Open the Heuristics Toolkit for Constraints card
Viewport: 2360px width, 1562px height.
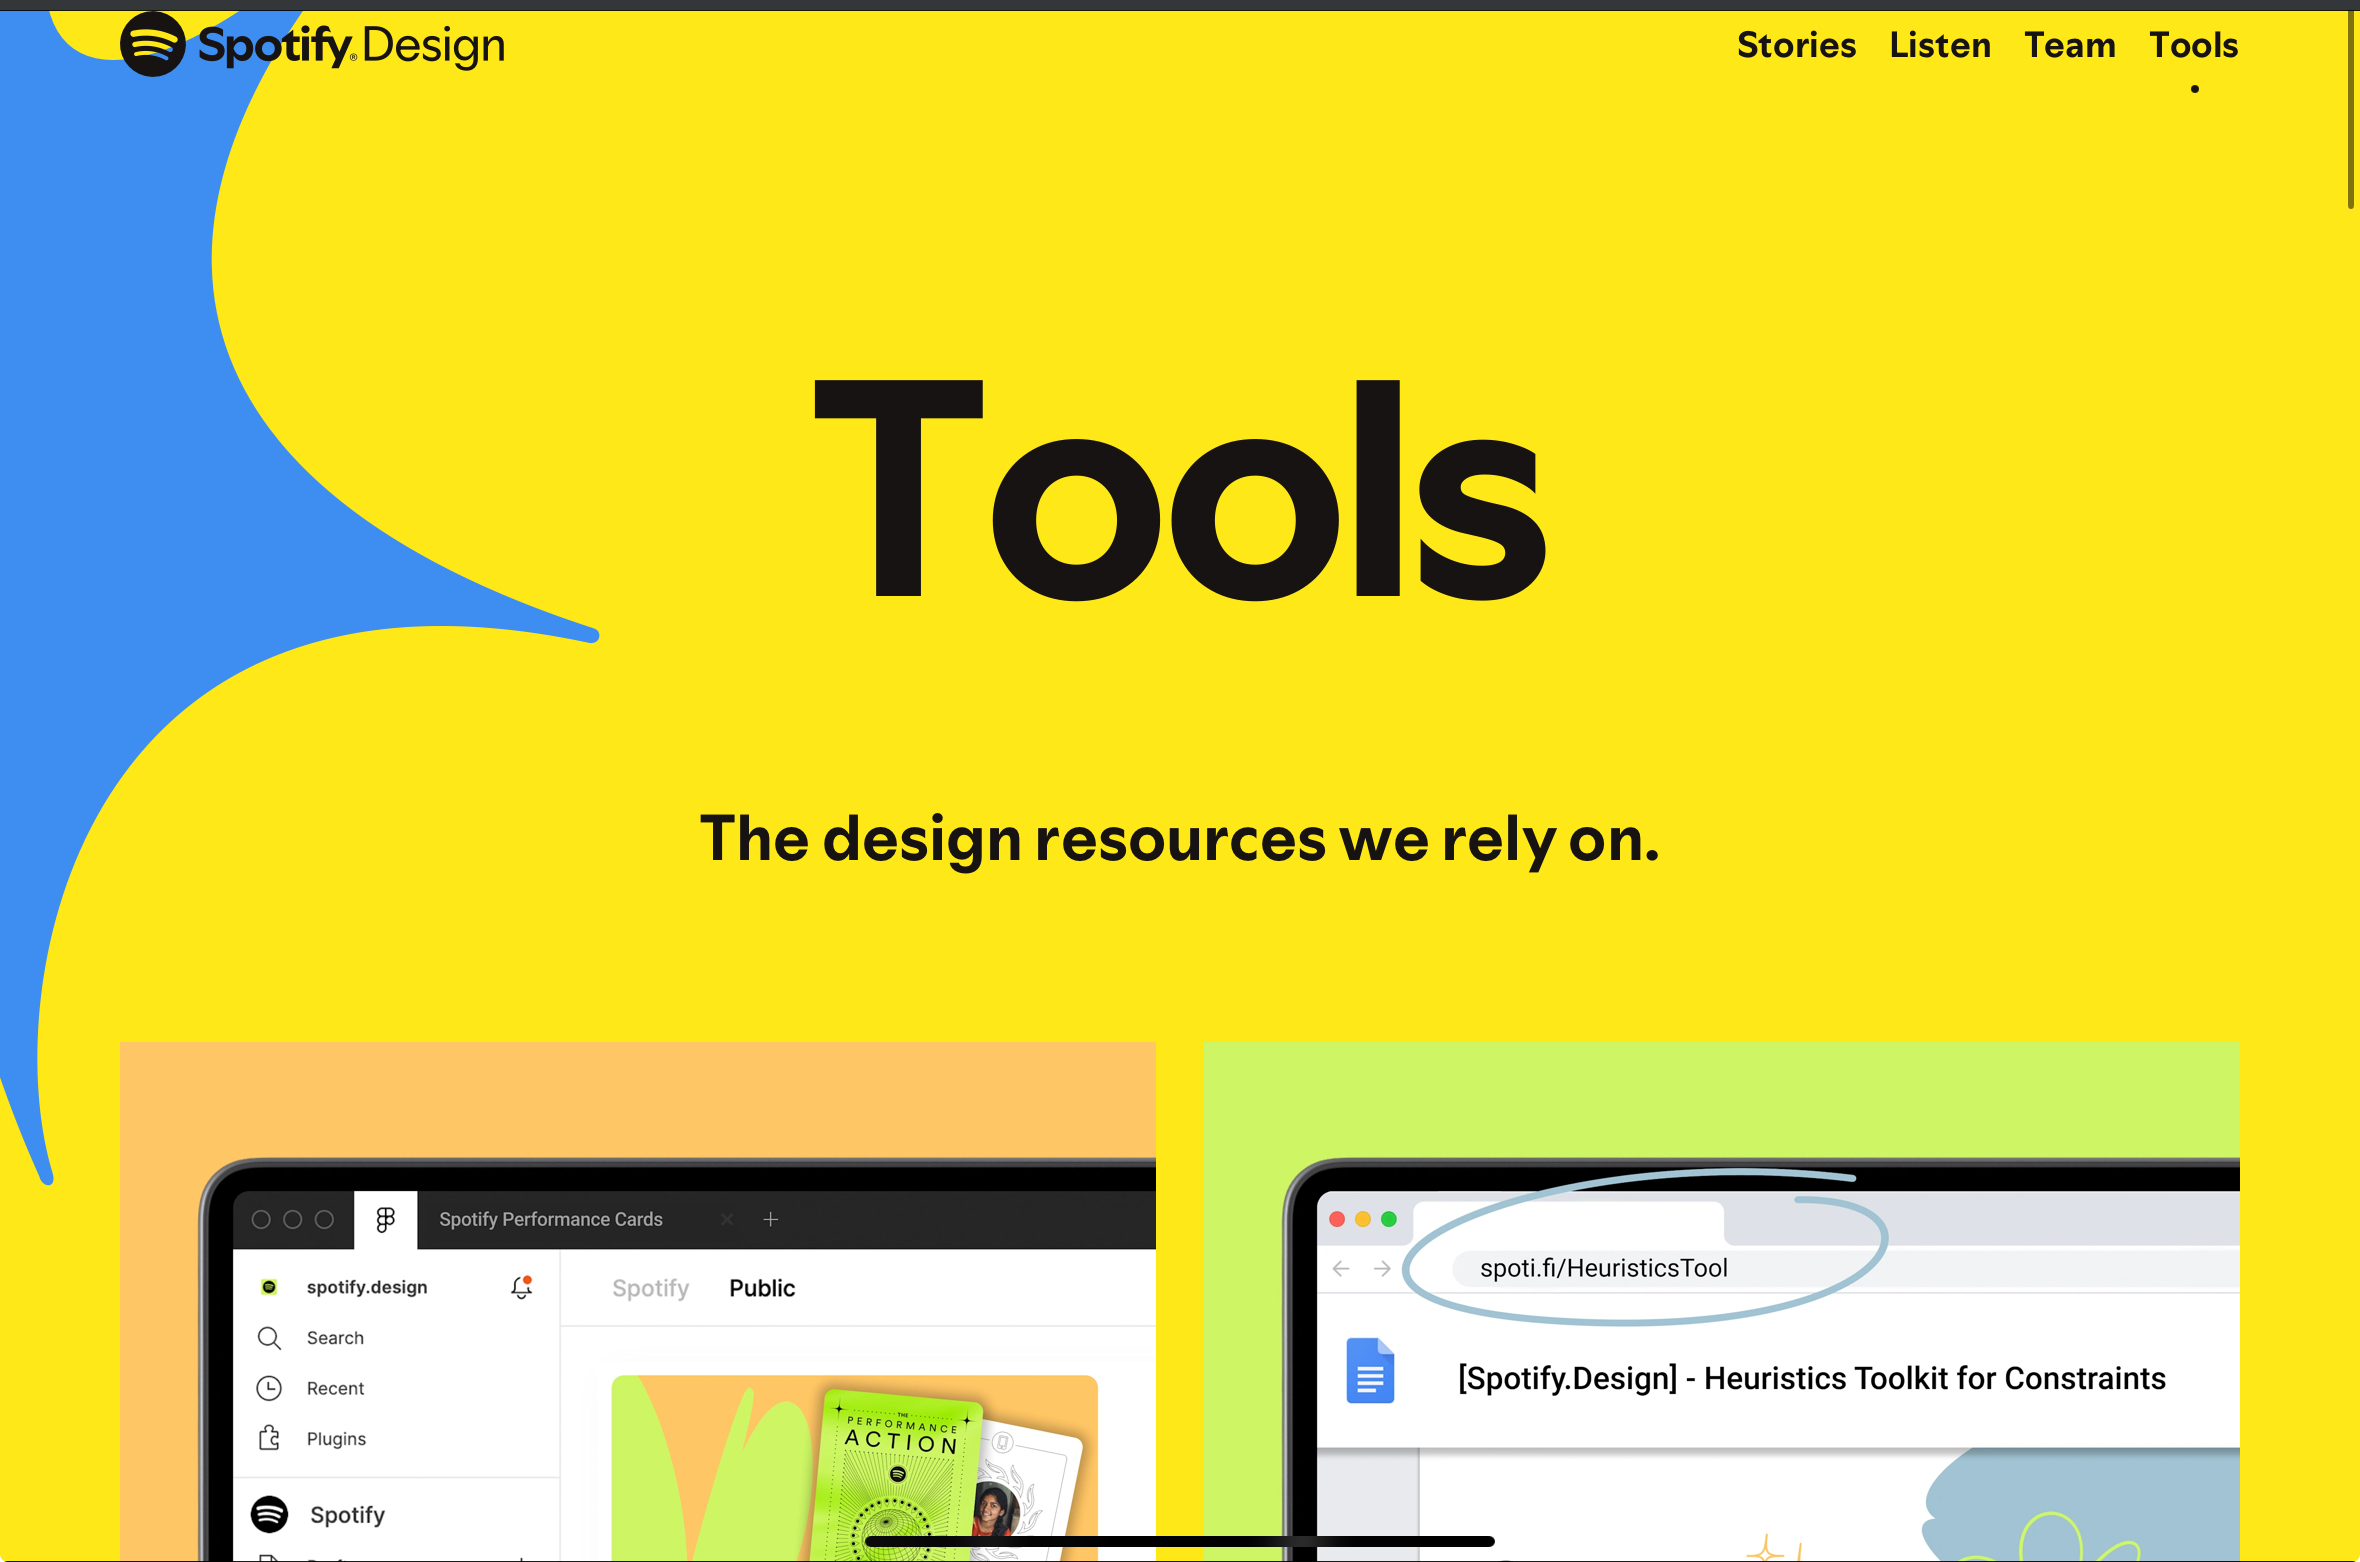coord(1721,1301)
